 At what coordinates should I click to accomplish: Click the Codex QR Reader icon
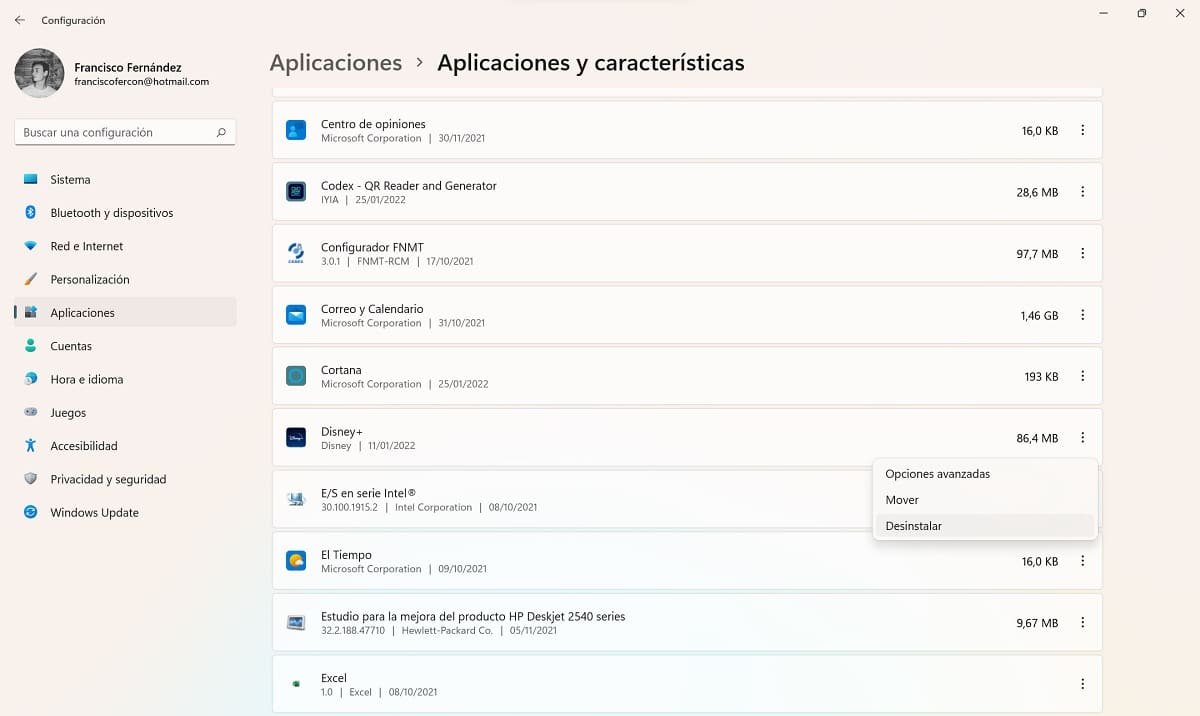pos(296,192)
